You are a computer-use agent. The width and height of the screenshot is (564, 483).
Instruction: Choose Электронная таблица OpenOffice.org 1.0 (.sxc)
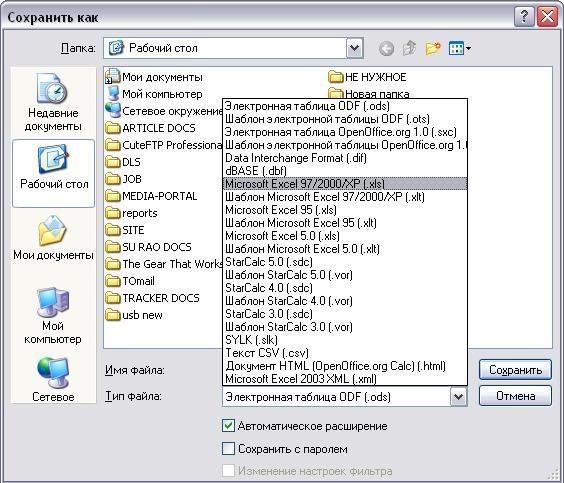click(345, 132)
